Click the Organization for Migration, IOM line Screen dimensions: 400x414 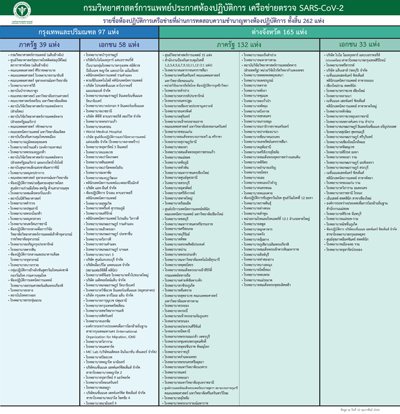tap(110, 337)
